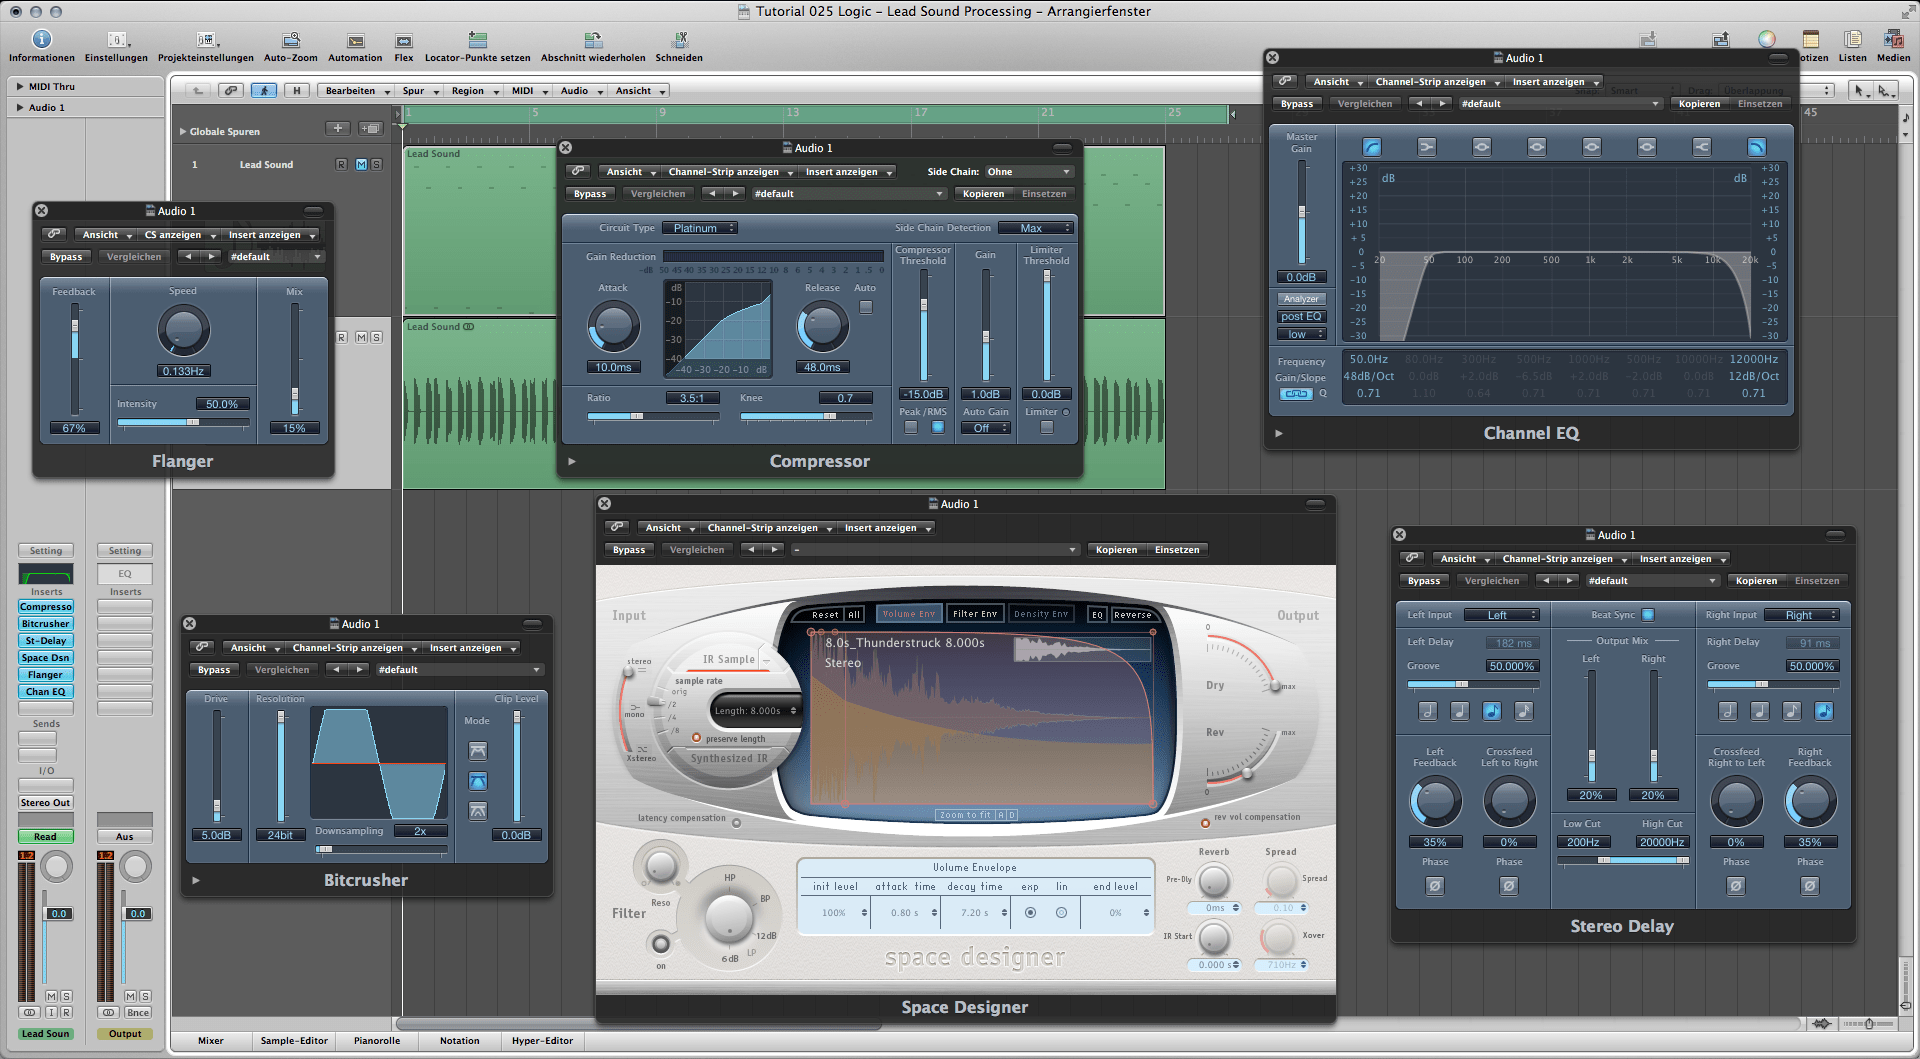1920x1059 pixels.
Task: Open the Bearbeiten menu in arrange window
Action: pos(355,91)
